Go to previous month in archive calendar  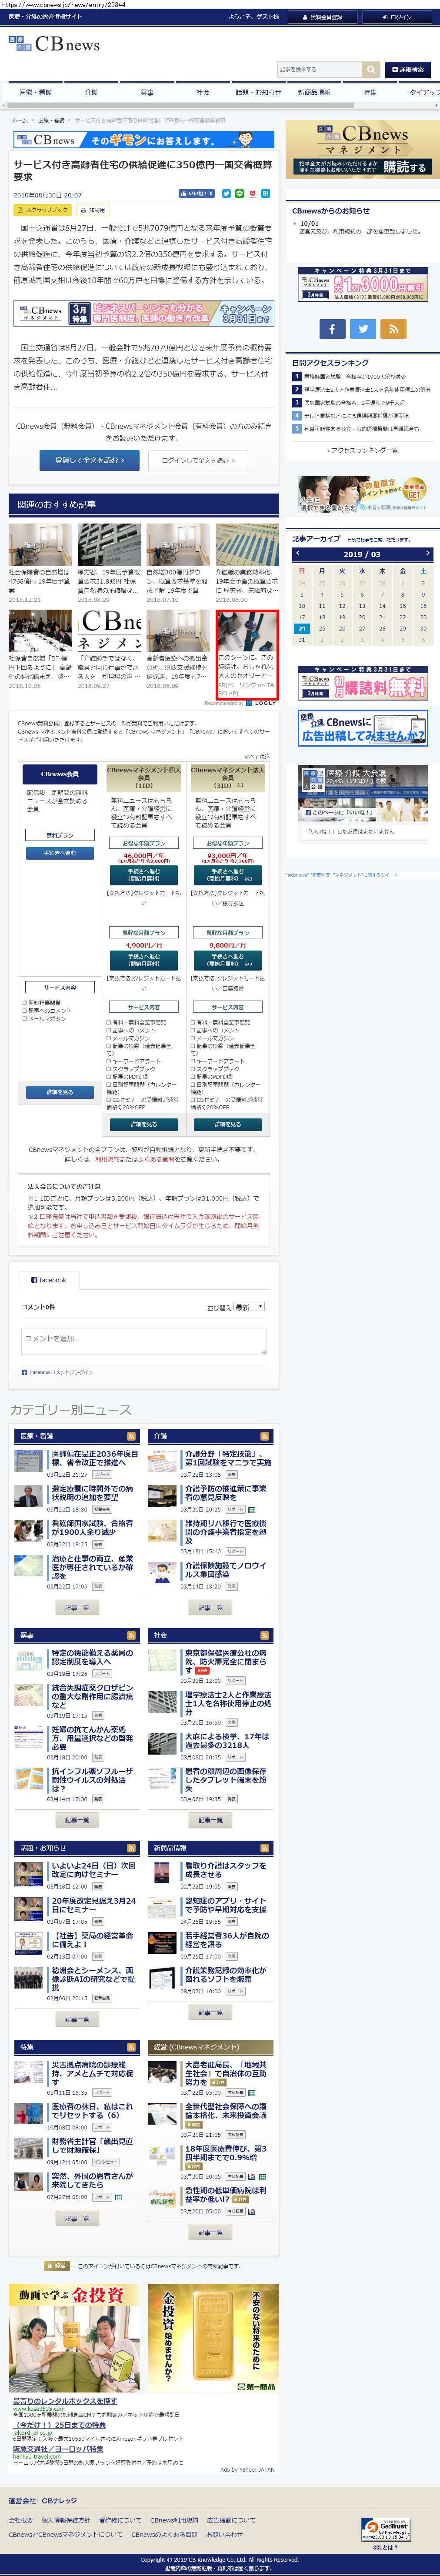tap(297, 553)
